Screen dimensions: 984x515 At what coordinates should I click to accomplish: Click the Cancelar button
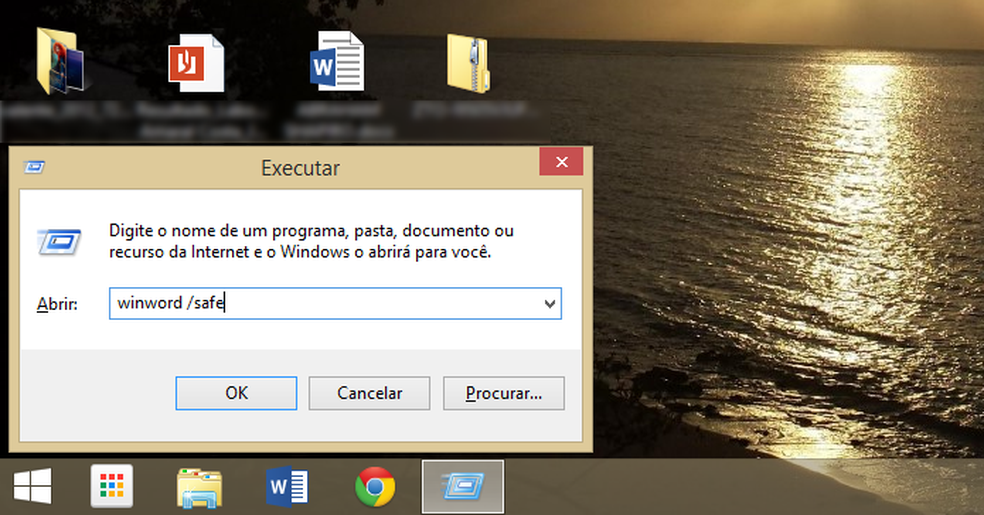[369, 393]
